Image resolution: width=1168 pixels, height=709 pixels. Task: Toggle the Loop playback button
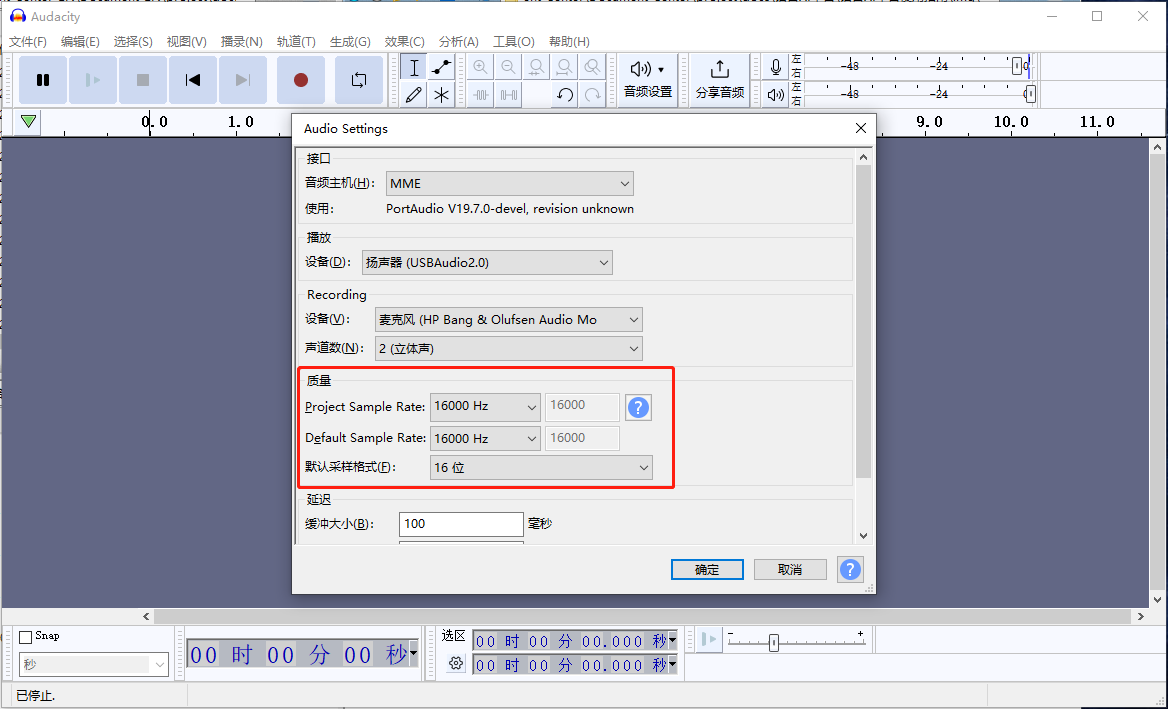358,80
